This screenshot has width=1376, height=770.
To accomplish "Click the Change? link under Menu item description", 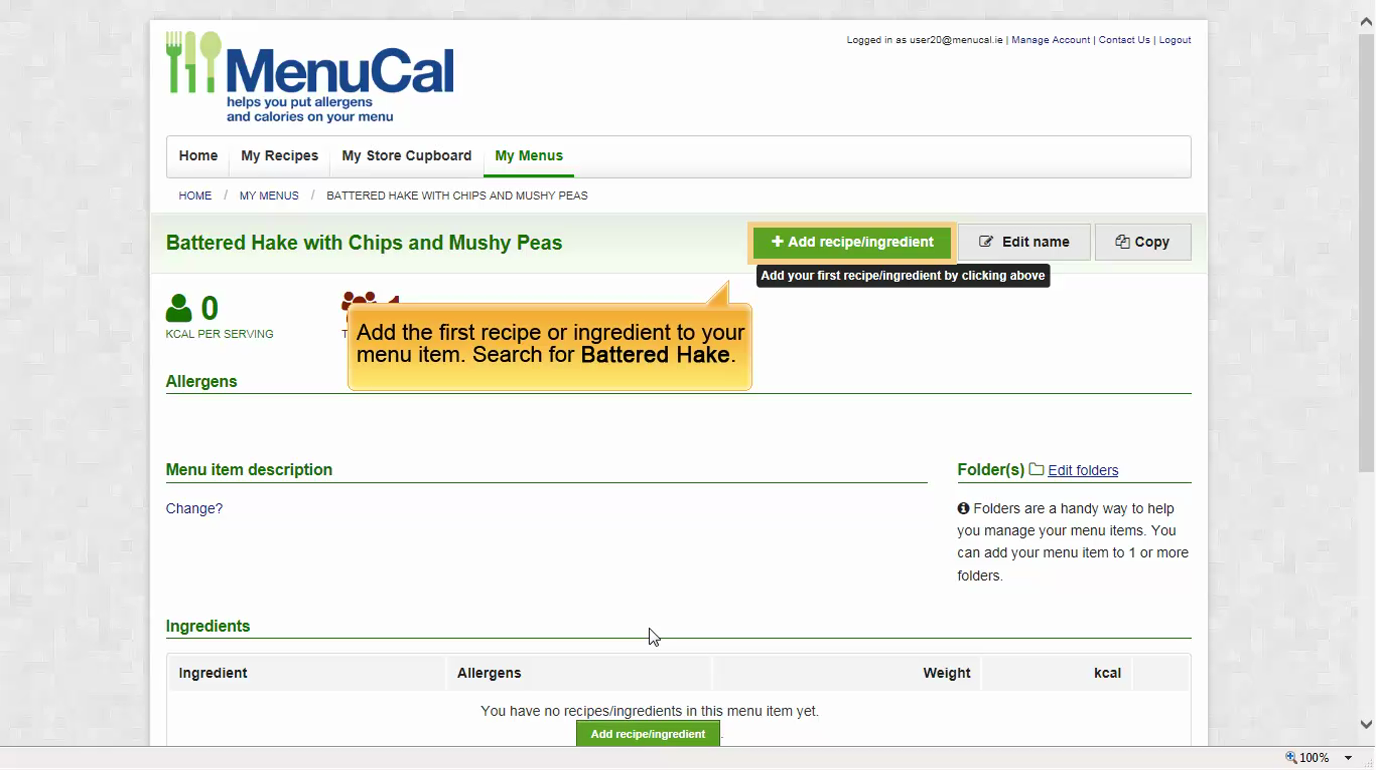I will click(194, 508).
